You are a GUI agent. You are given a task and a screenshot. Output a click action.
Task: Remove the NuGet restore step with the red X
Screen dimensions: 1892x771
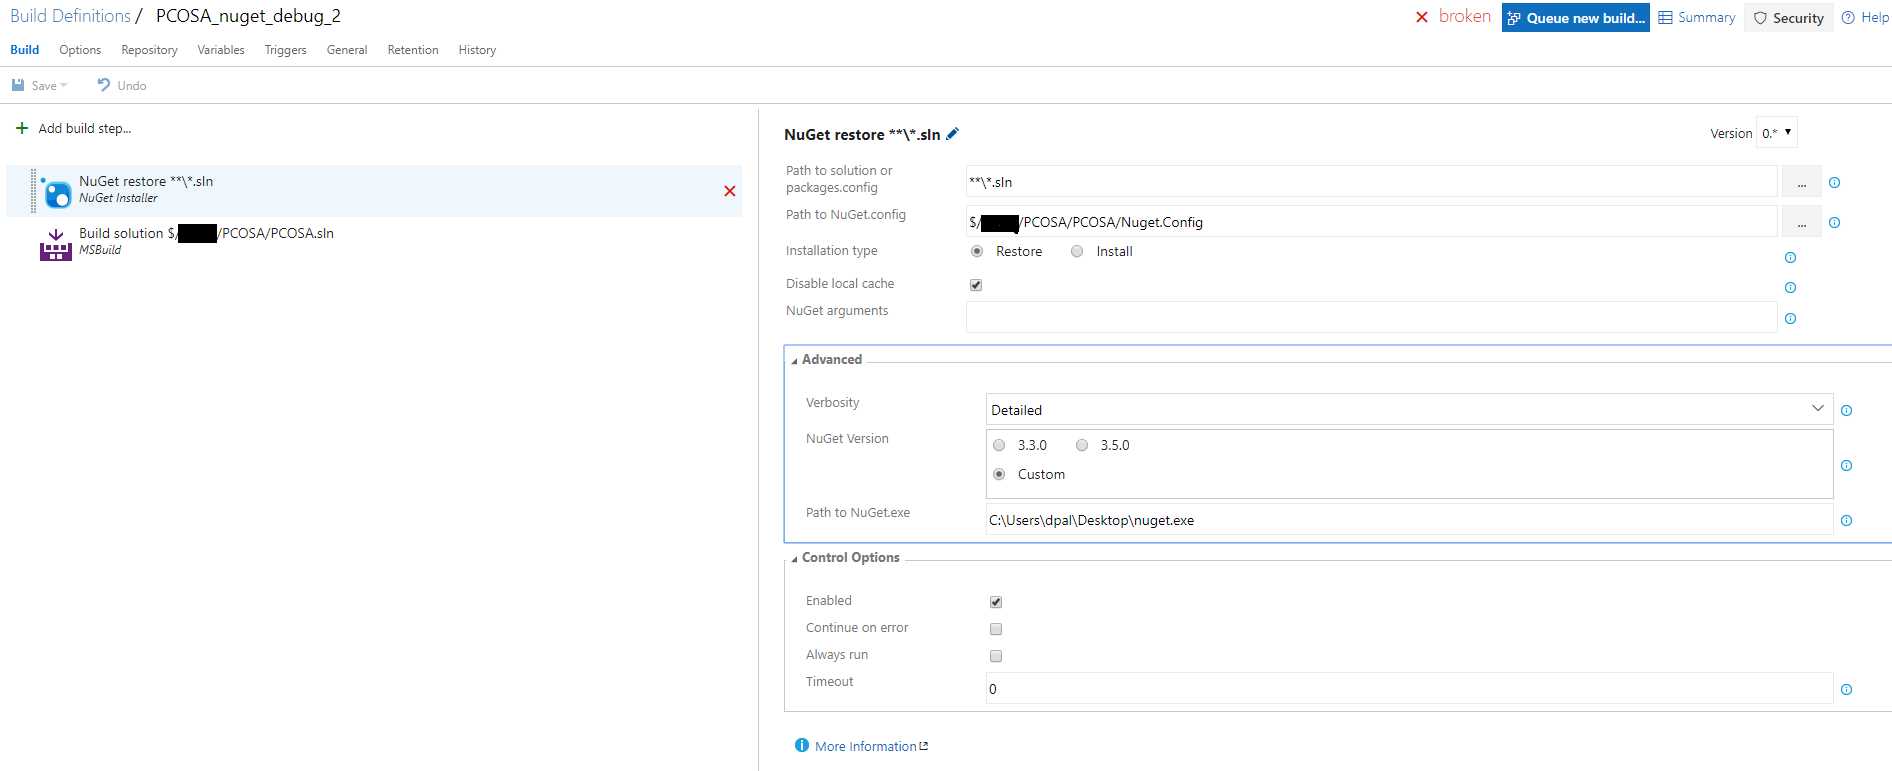pyautogui.click(x=730, y=191)
